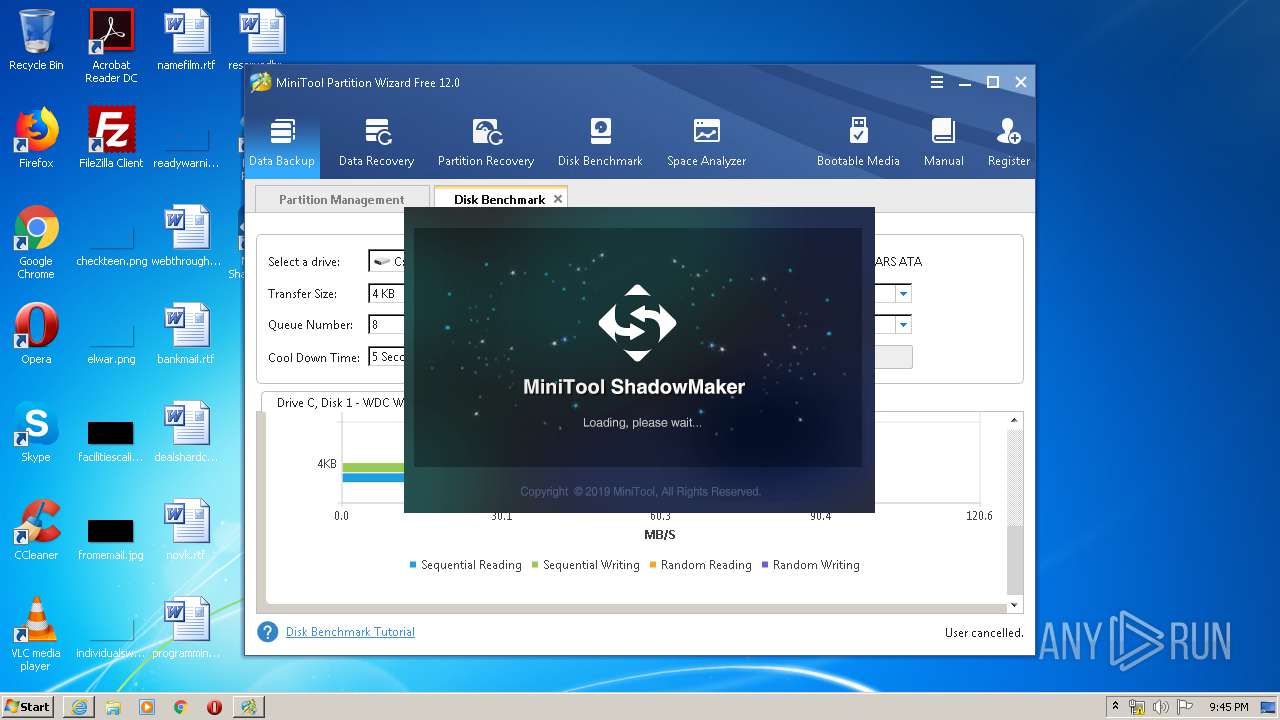Click the Windows Start button

point(28,706)
